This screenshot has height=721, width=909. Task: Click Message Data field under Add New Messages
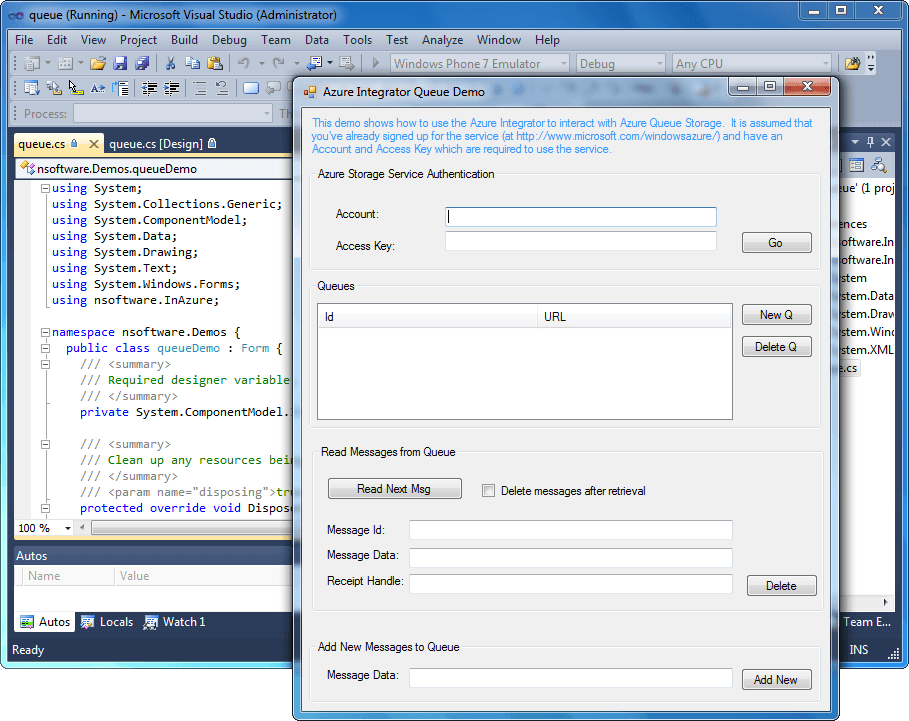click(x=570, y=678)
